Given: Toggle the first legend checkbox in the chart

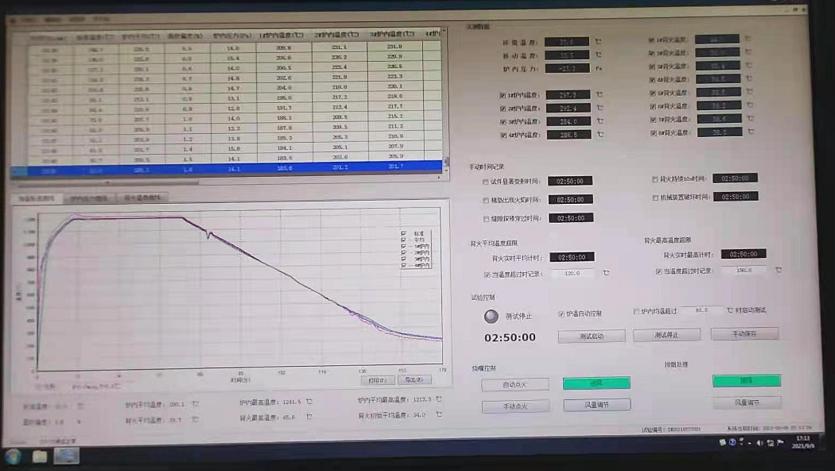Looking at the screenshot, I should (403, 232).
